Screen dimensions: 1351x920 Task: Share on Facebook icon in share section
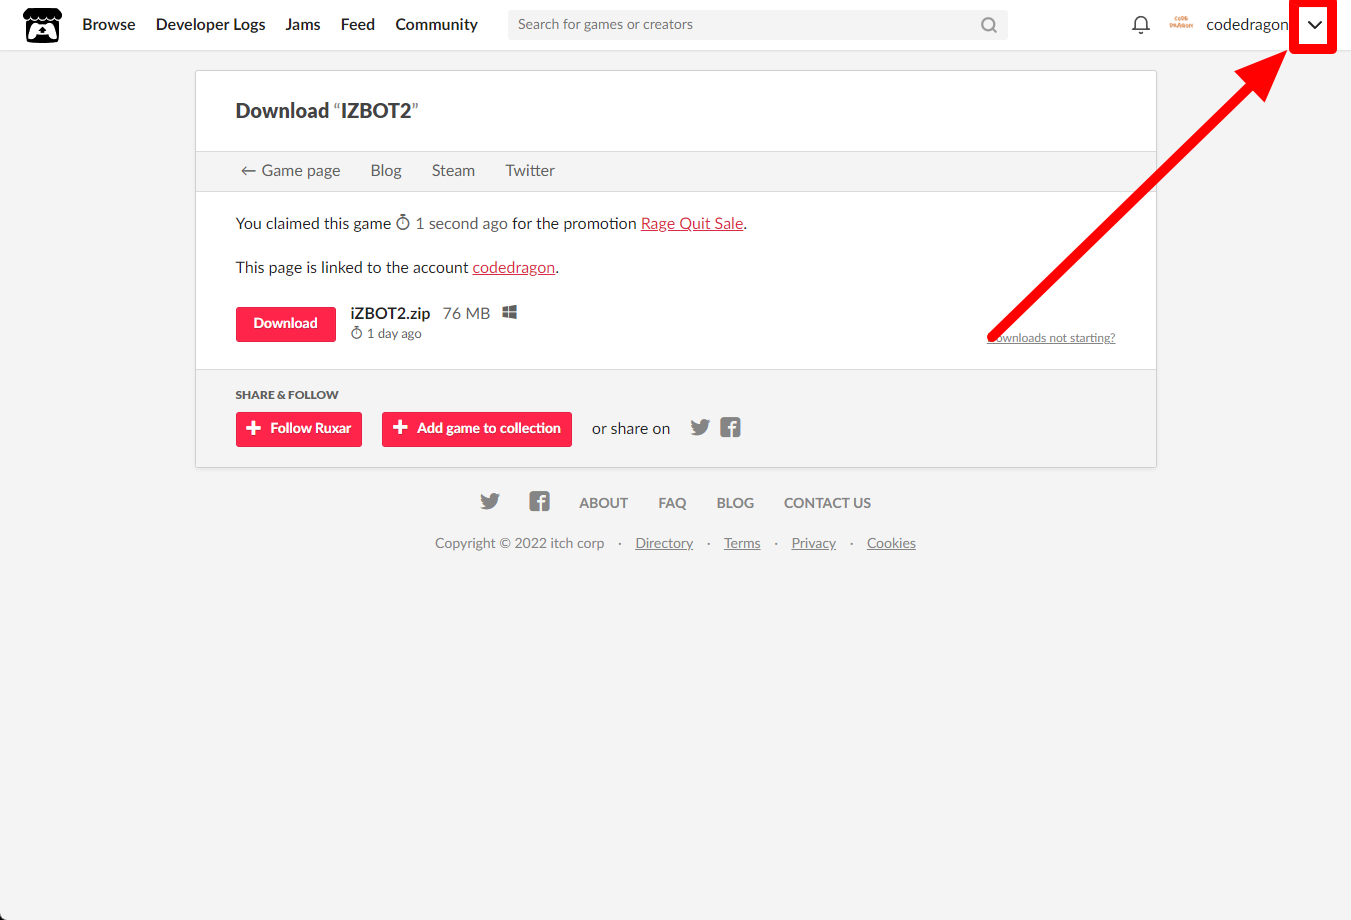tap(731, 428)
